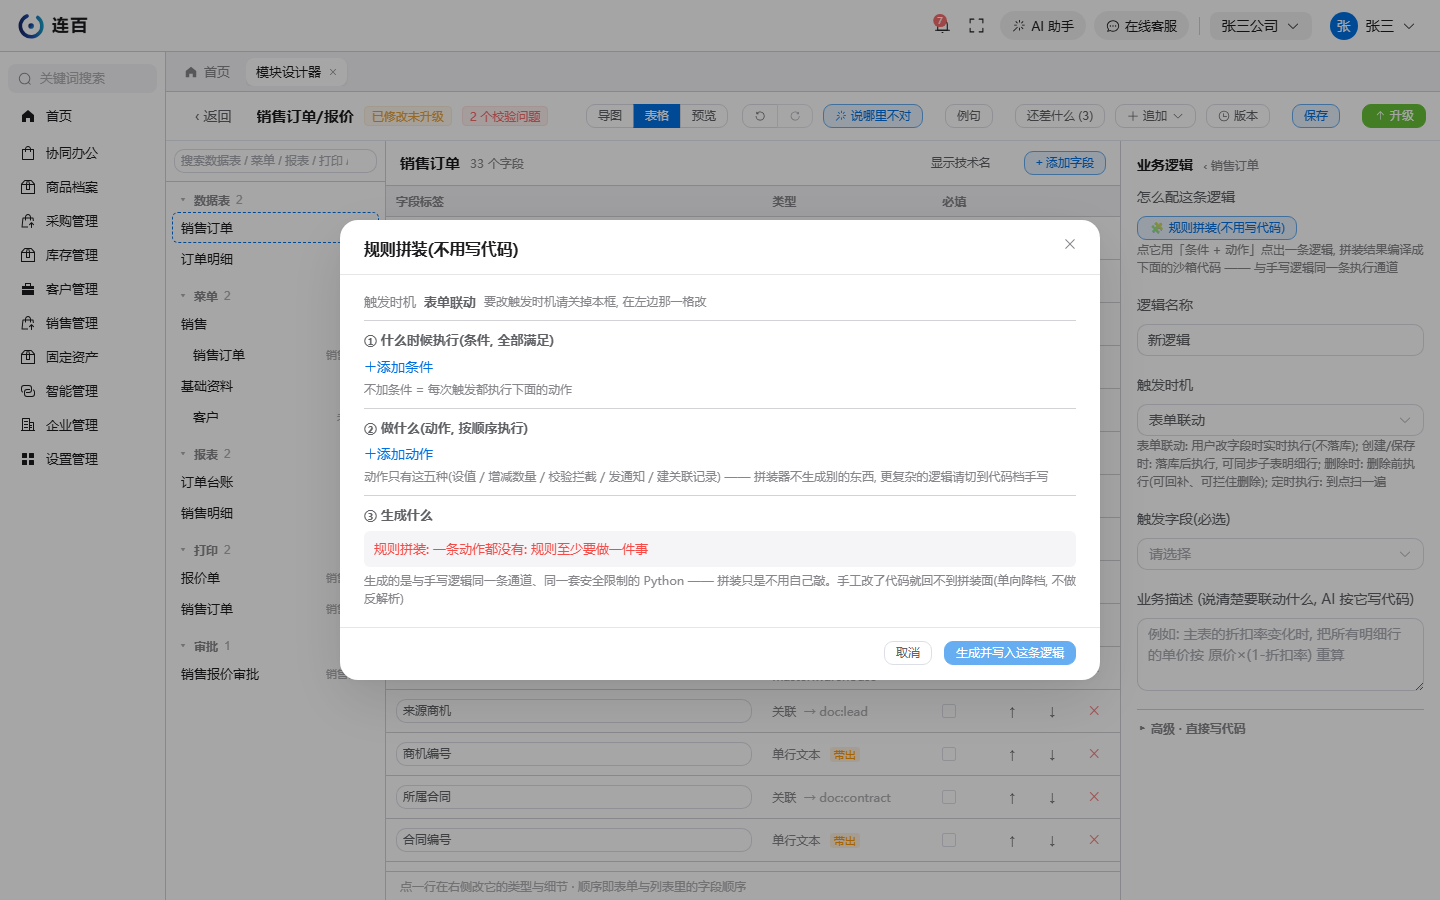Screen dimensions: 1440x900
Task: Open the 触发时机 表单联动 dropdown
Action: 1280,420
